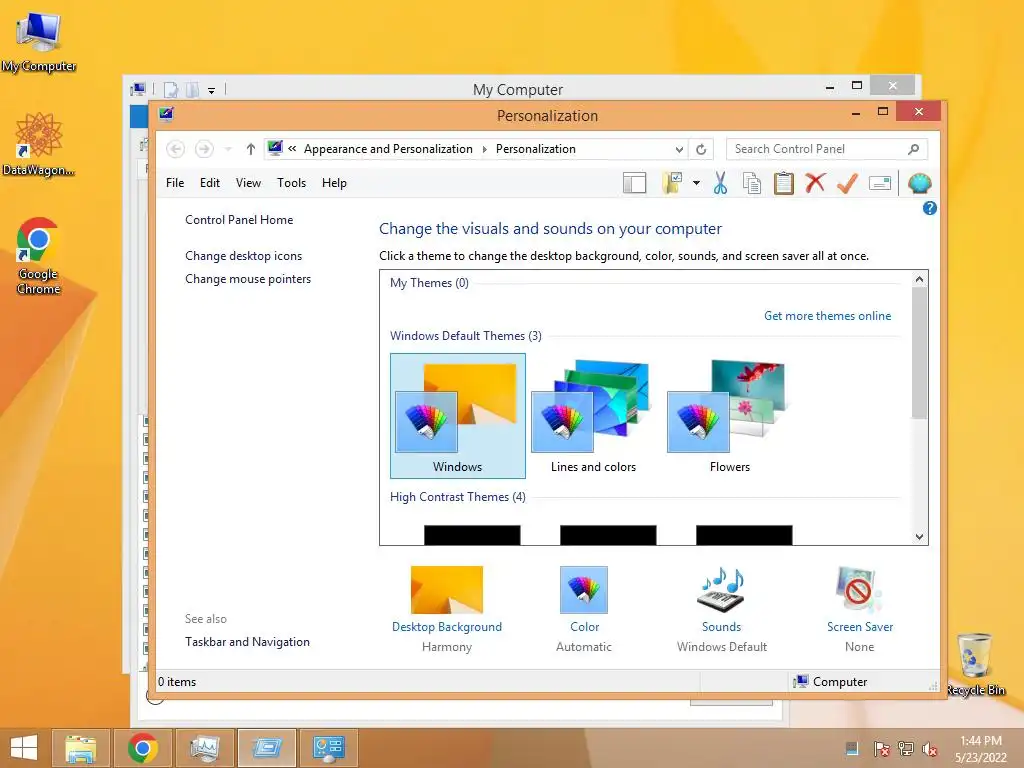Go up one level with Up arrow

[251, 149]
